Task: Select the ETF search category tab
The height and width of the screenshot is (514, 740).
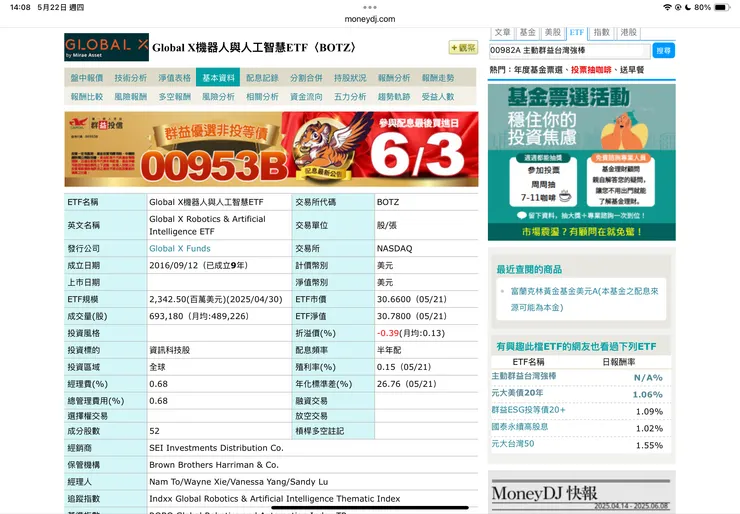Action: pos(576,33)
